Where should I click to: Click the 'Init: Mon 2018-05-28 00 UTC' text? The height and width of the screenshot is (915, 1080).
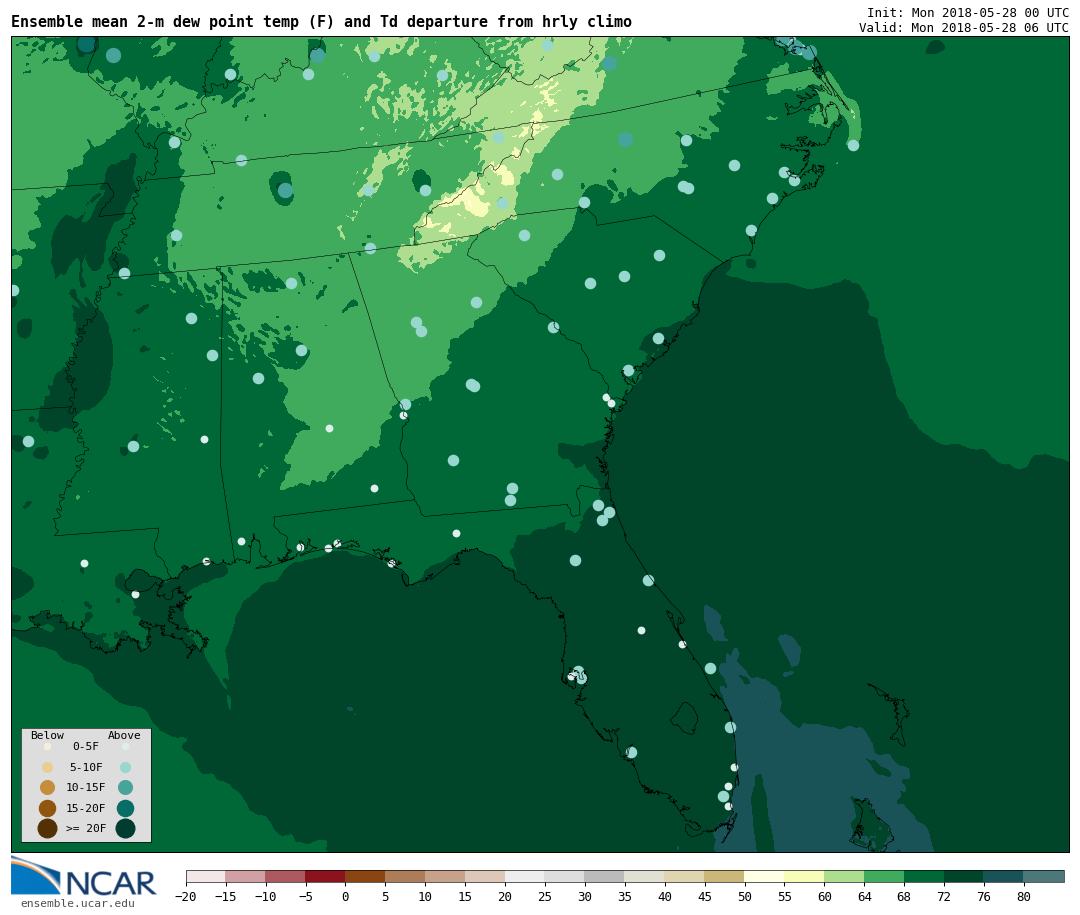(968, 12)
